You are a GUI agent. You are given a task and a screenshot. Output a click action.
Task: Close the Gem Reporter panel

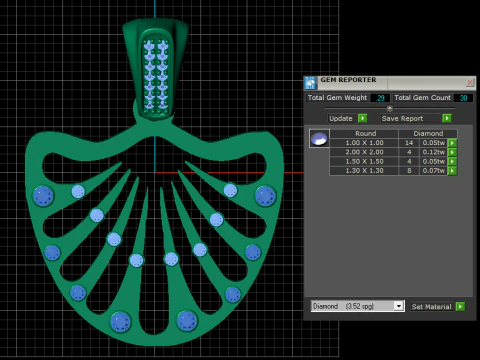470,82
